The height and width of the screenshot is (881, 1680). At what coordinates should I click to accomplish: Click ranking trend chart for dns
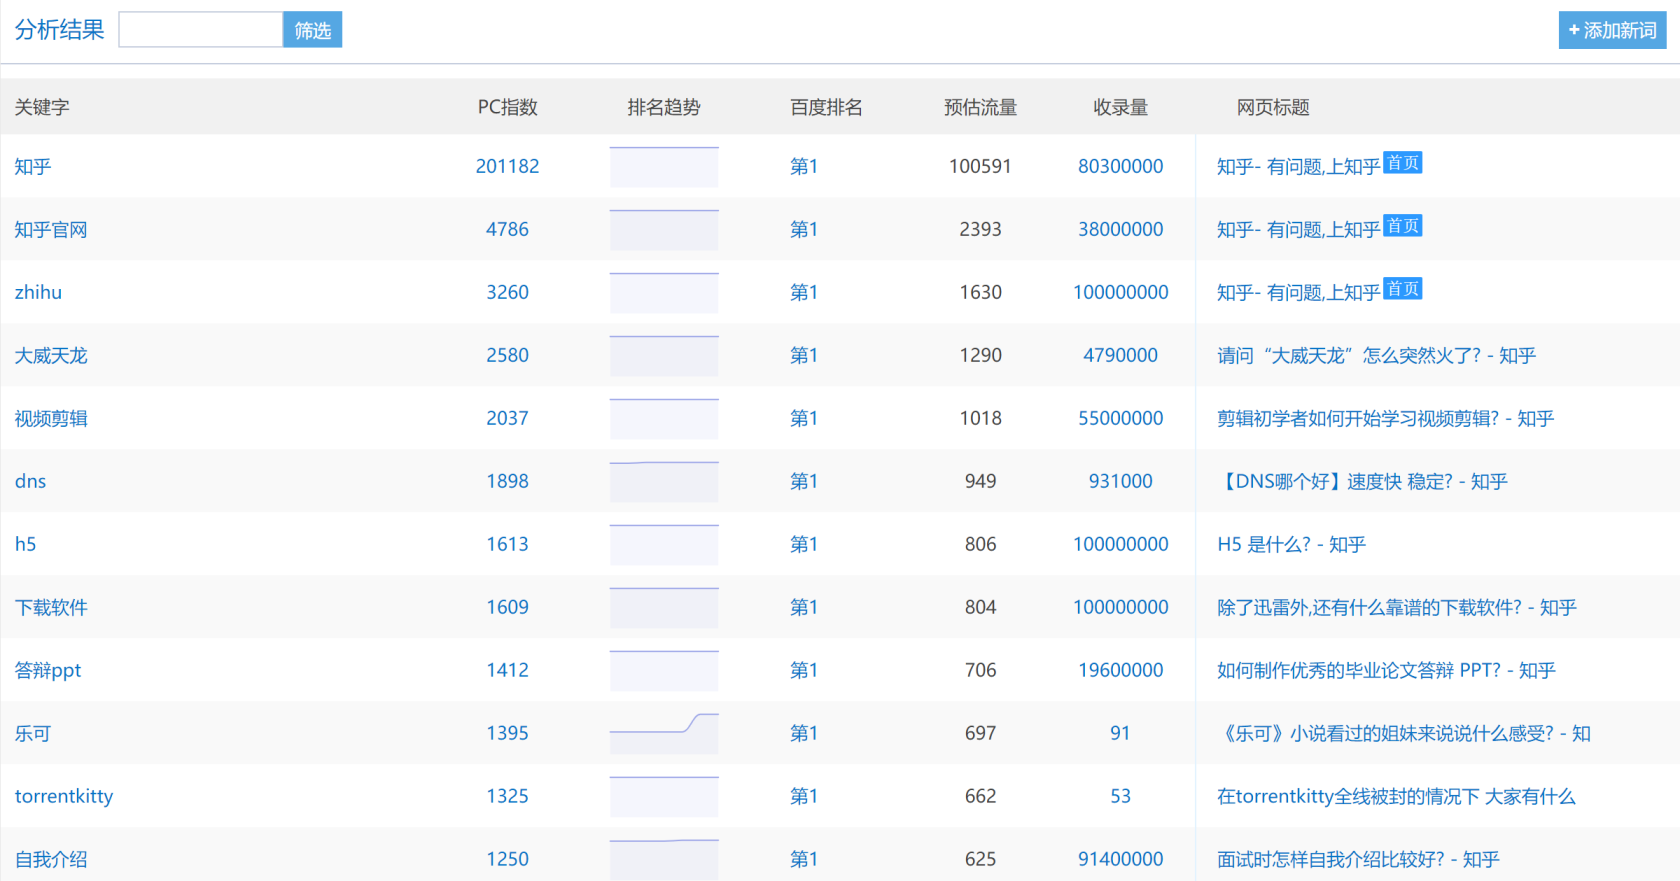[x=664, y=482]
